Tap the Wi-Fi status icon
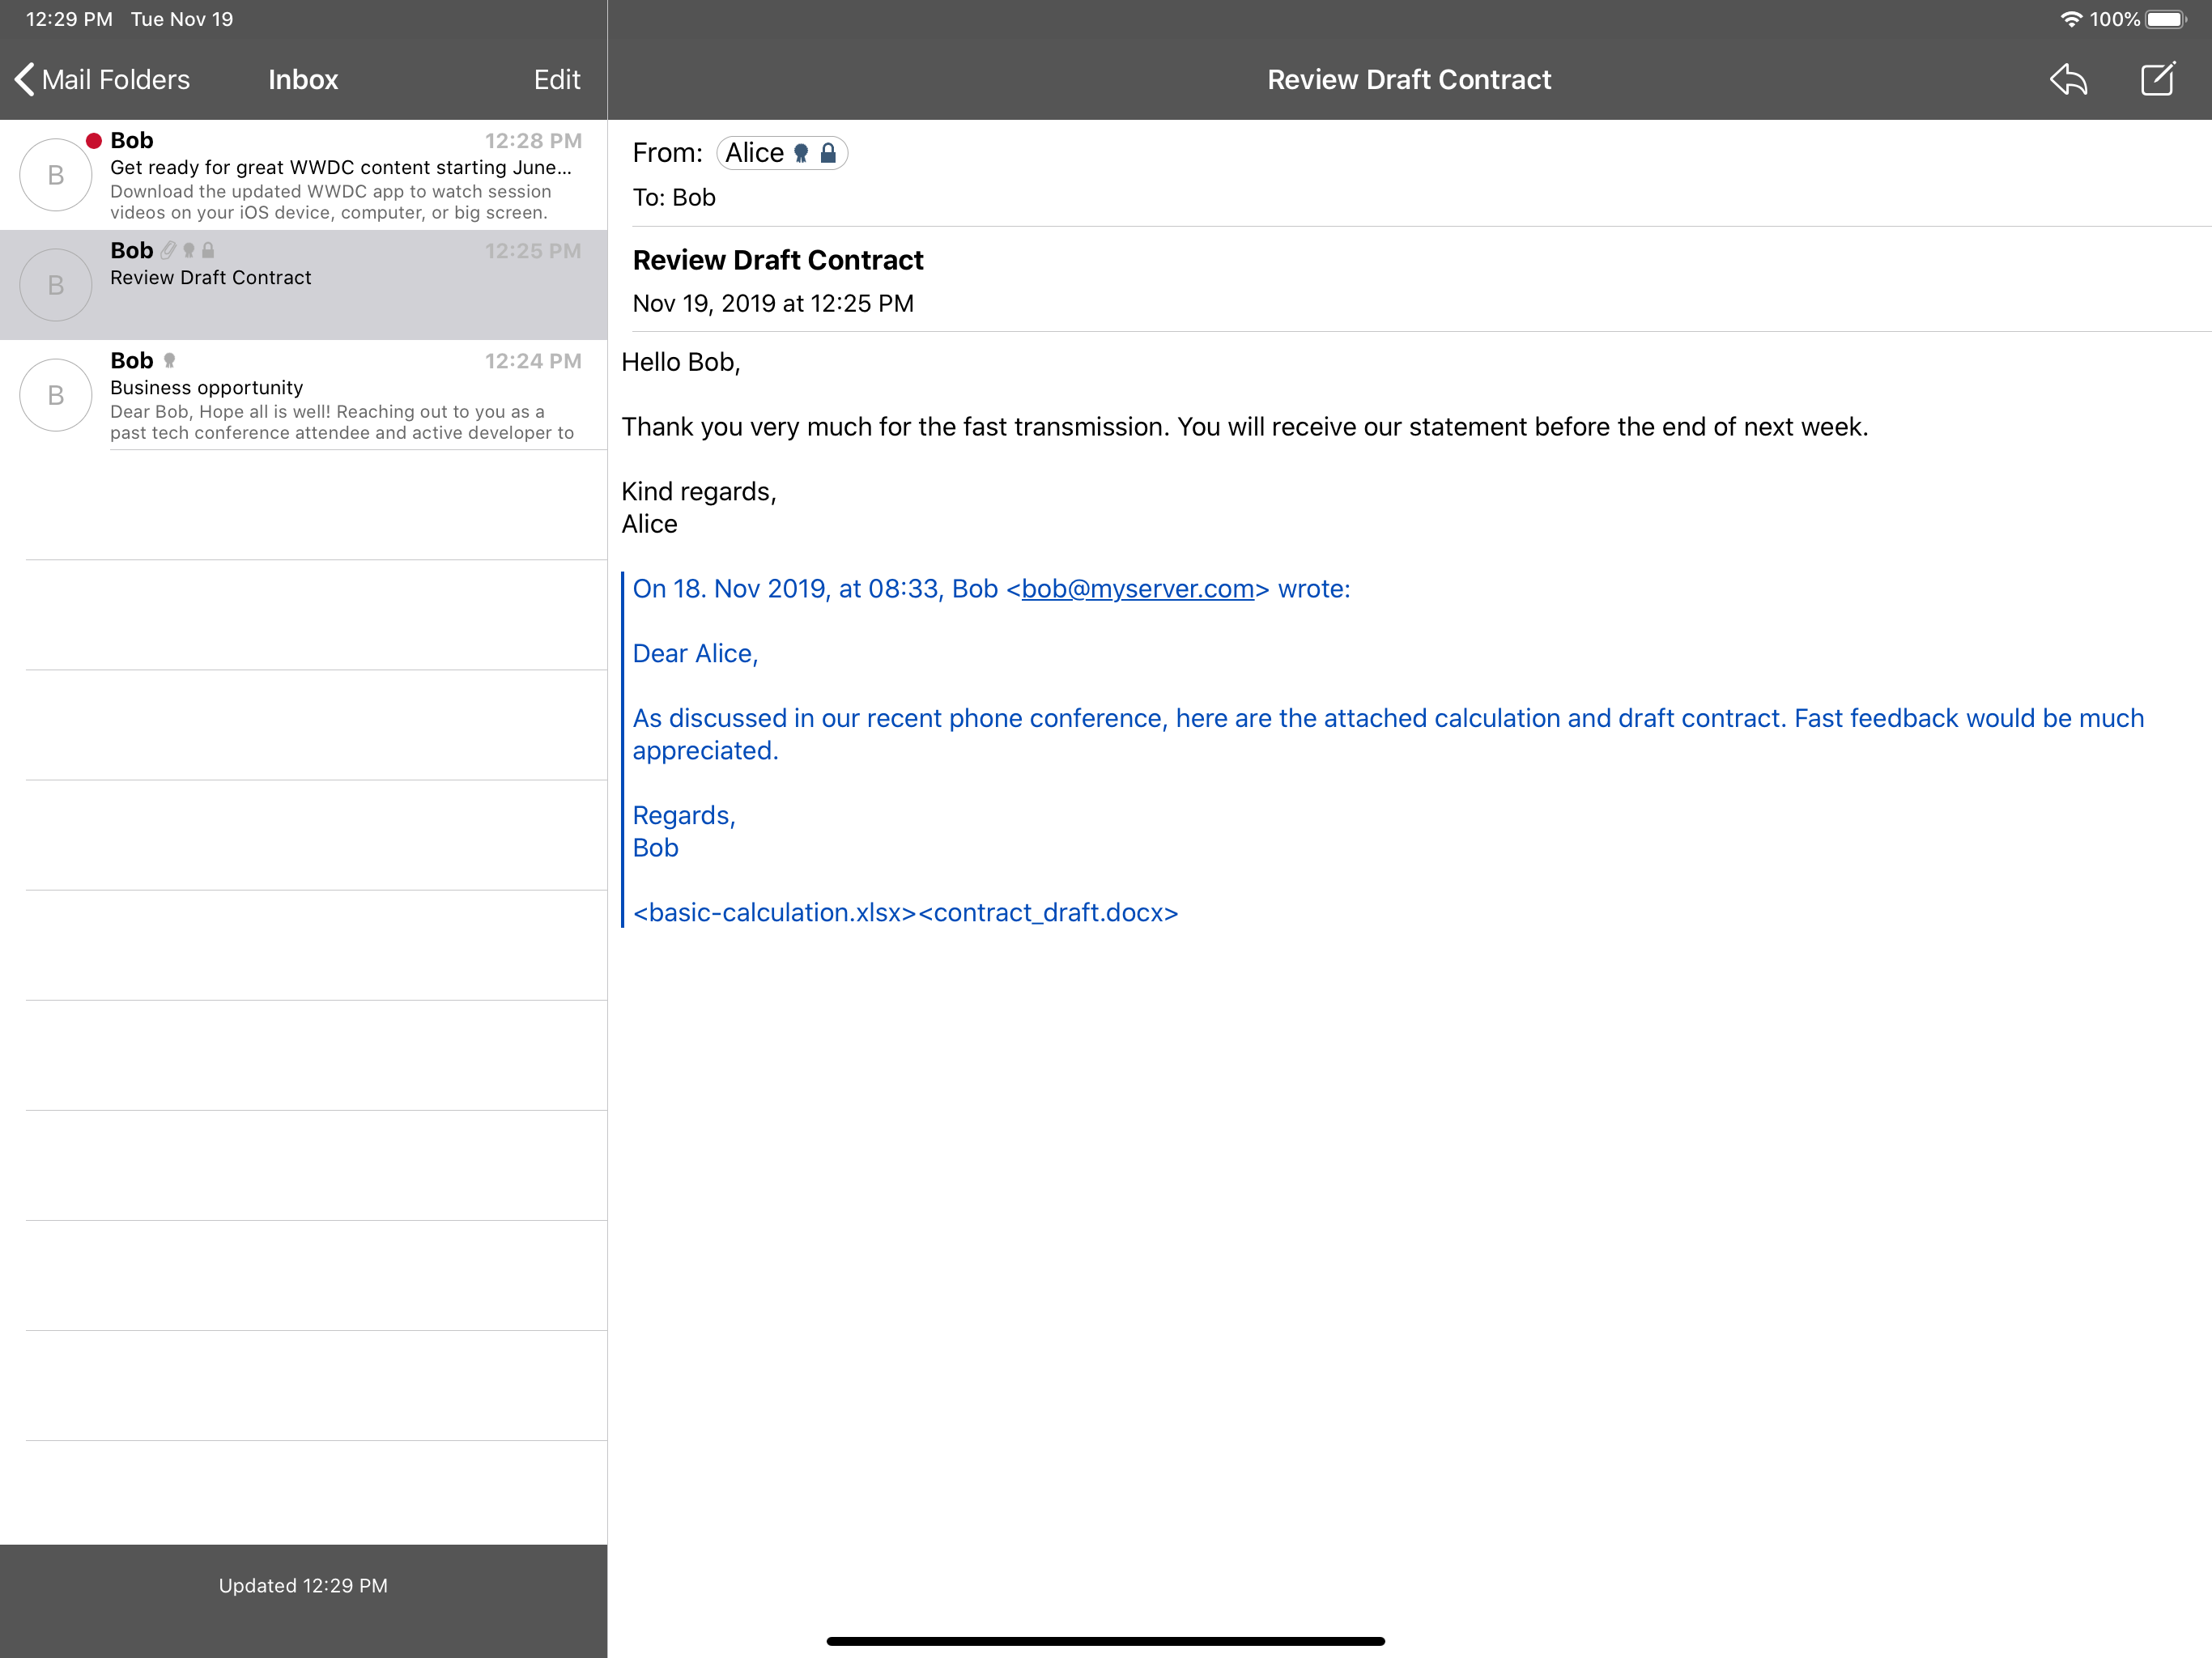This screenshot has width=2212, height=1658. pyautogui.click(x=2071, y=19)
